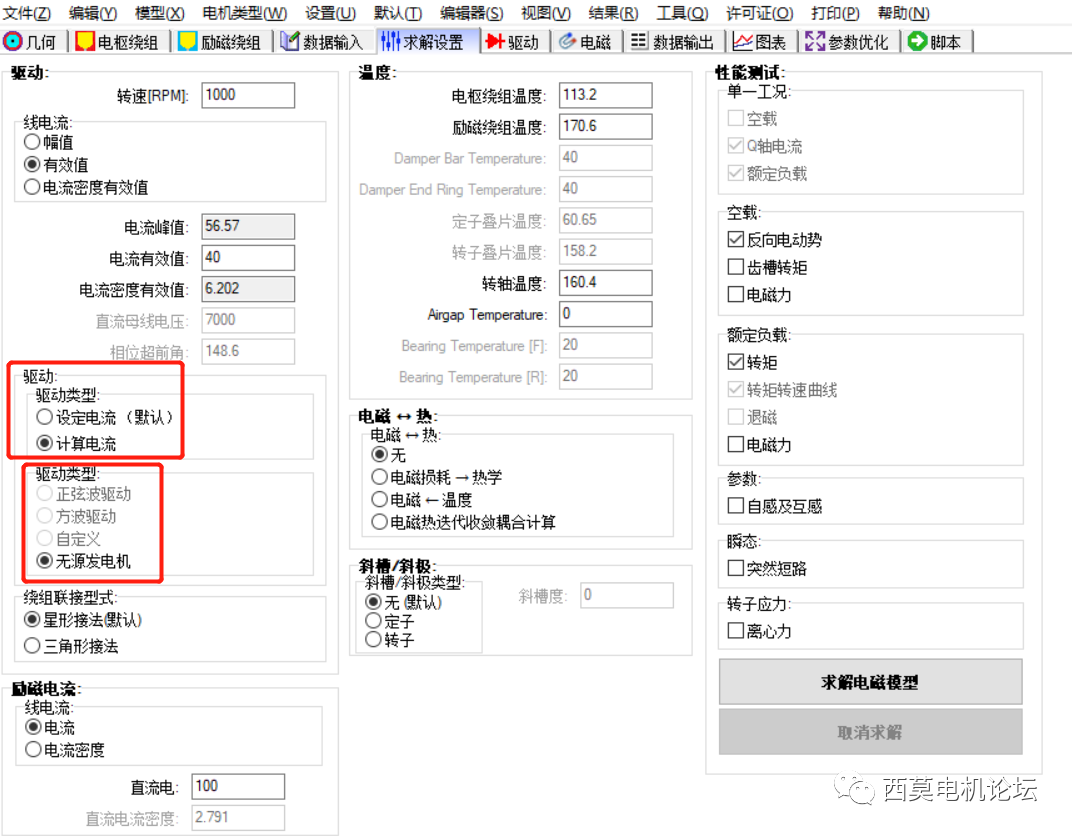Click the 转速[RPM] input field

click(x=247, y=95)
